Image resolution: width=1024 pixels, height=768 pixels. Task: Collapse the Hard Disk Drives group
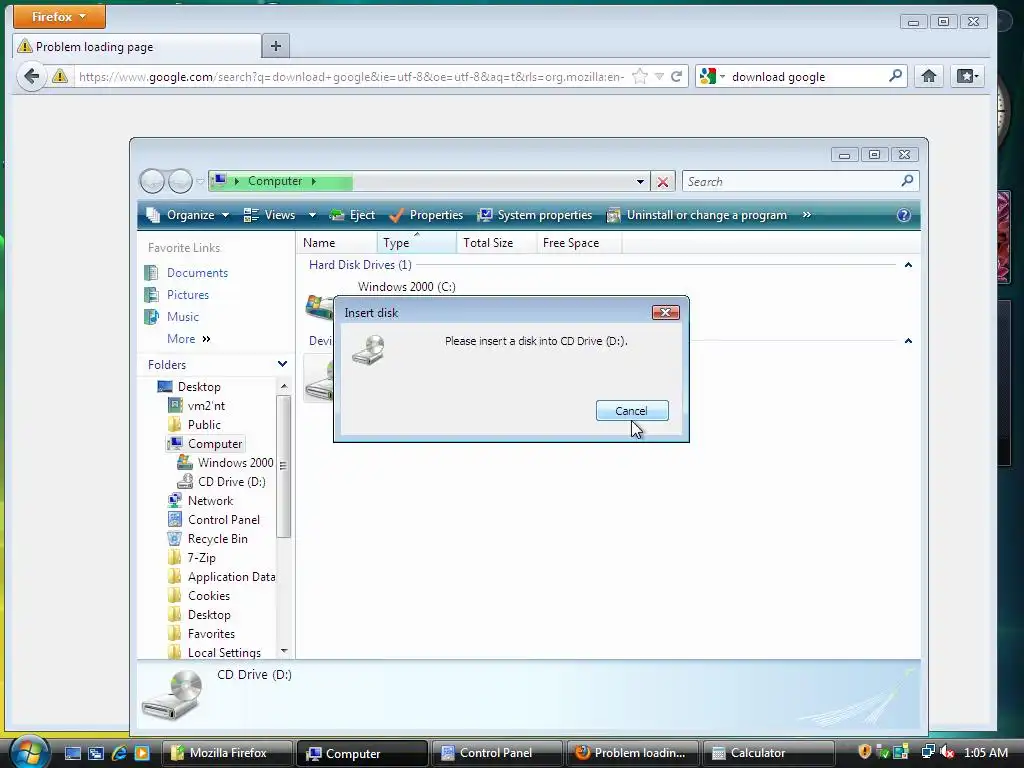[x=908, y=265]
